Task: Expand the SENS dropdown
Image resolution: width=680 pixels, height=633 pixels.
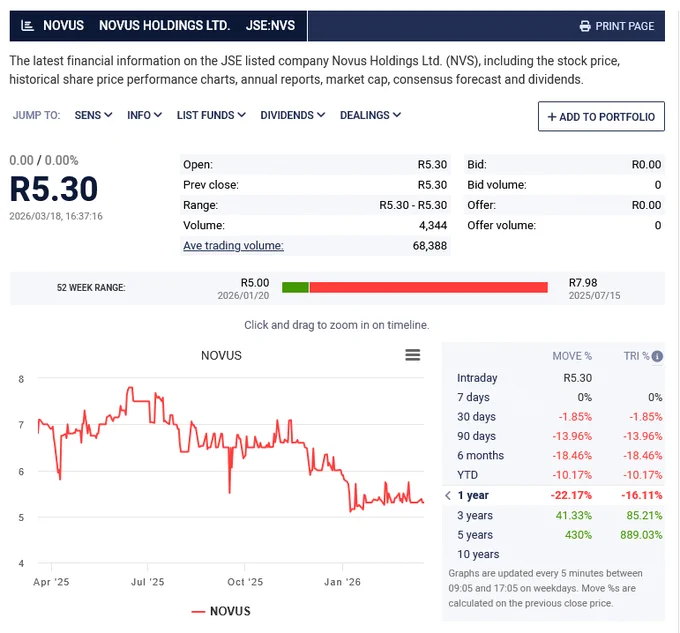Action: 93,115
